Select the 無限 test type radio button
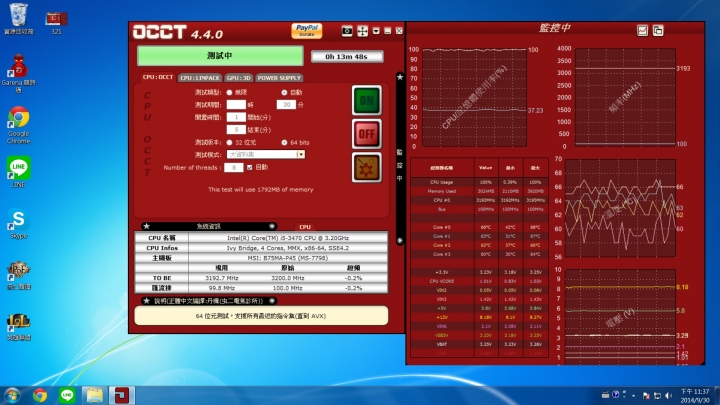 [229, 92]
